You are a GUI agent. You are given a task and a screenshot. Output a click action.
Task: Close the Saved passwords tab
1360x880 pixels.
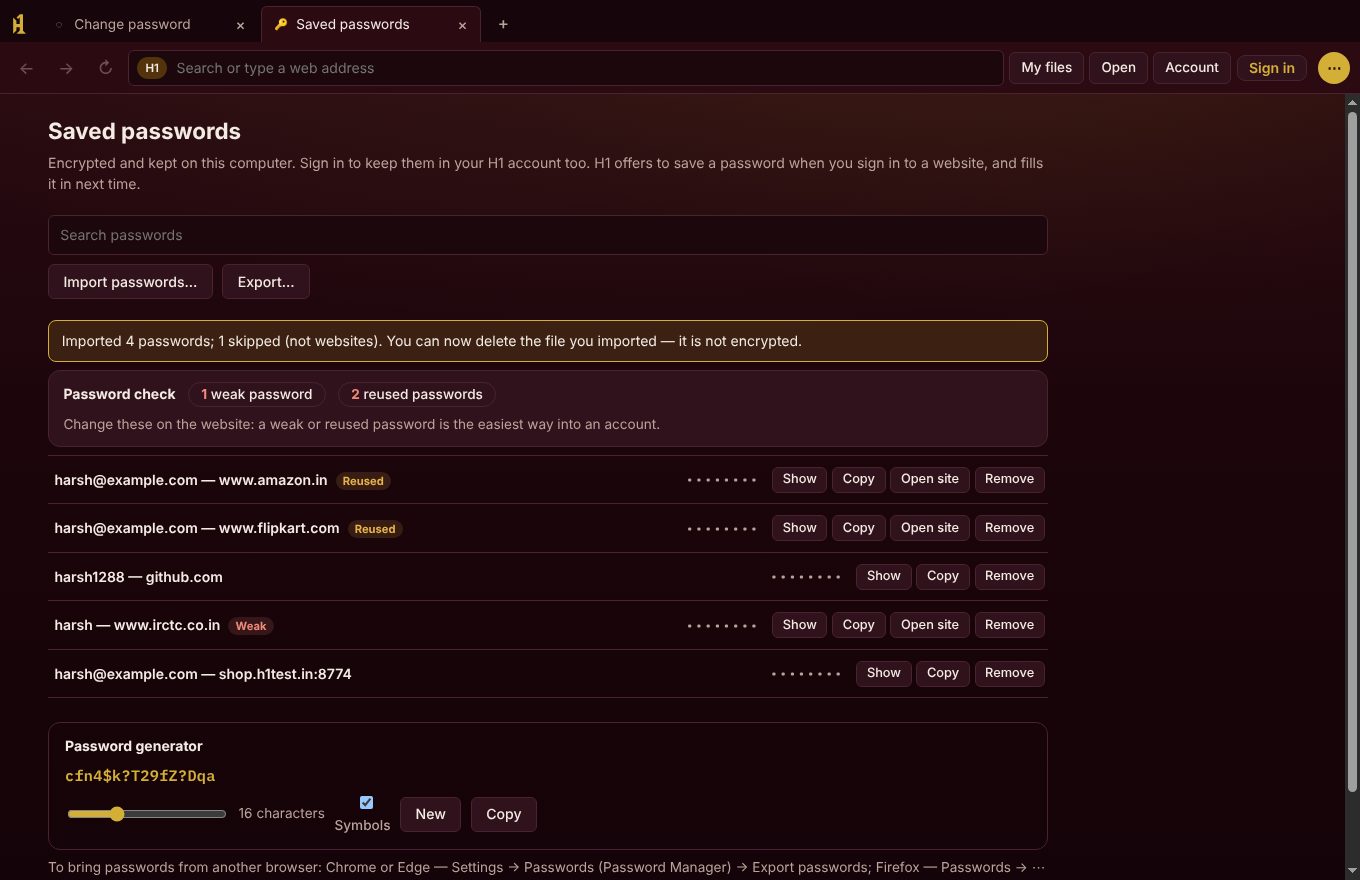coord(462,25)
